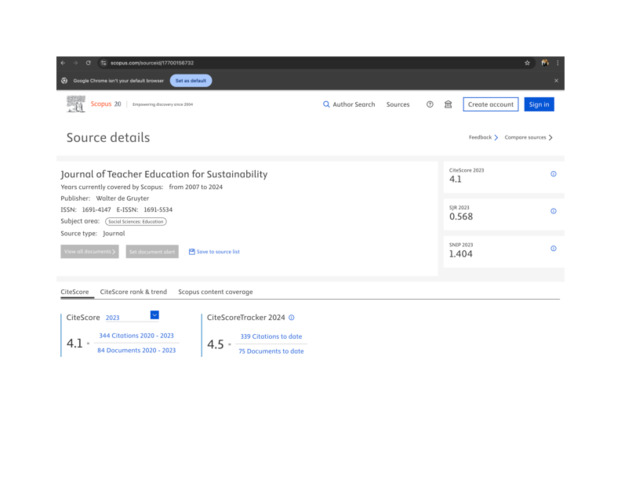Screen dimensions: 621x480
Task: Open 84 Documents 2020 - 2023 link
Action: 136,350
